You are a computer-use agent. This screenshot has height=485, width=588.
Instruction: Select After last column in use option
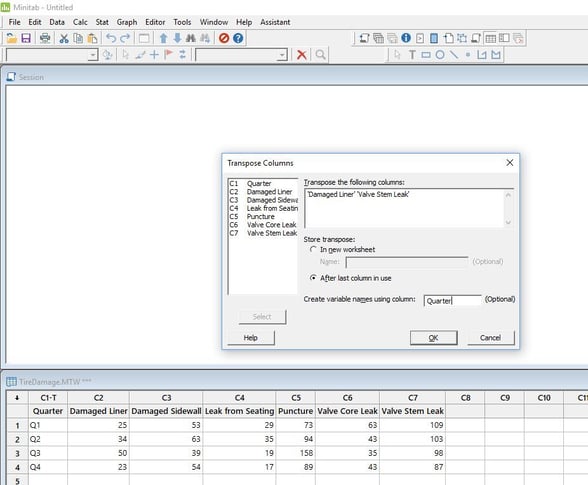pyautogui.click(x=313, y=278)
